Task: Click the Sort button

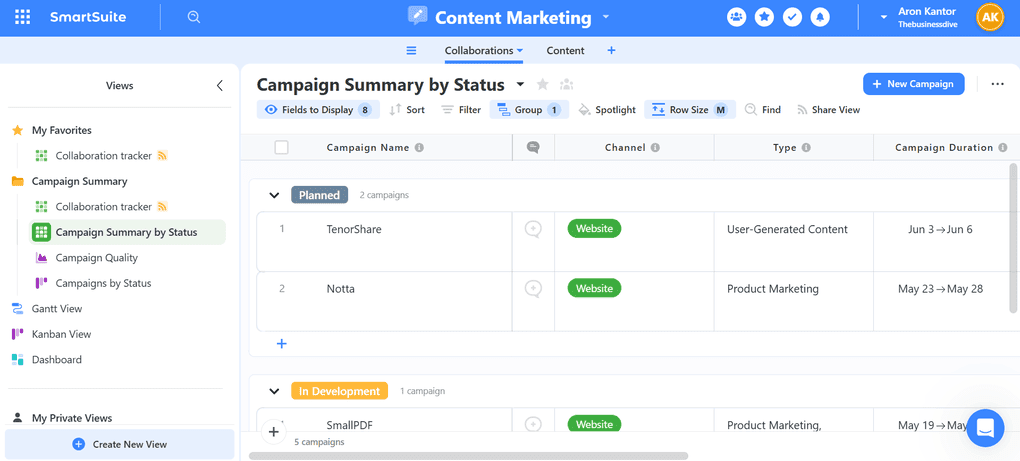Action: point(407,110)
